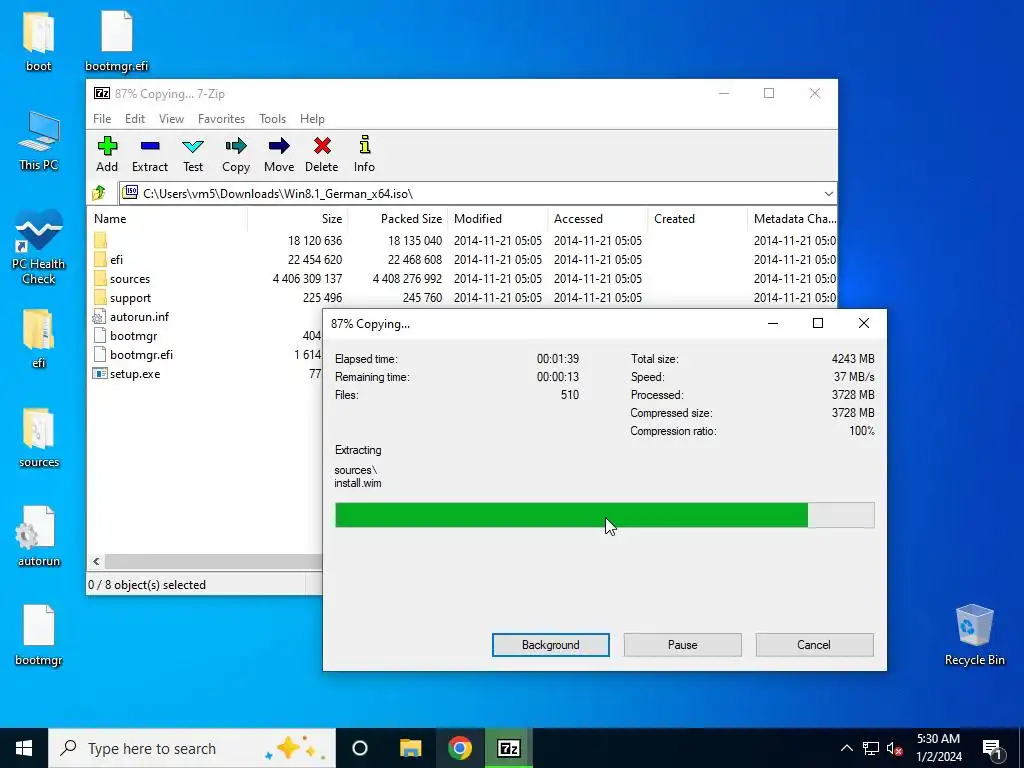This screenshot has height=768, width=1024.
Task: Click the network tray icon
Action: tap(871, 748)
